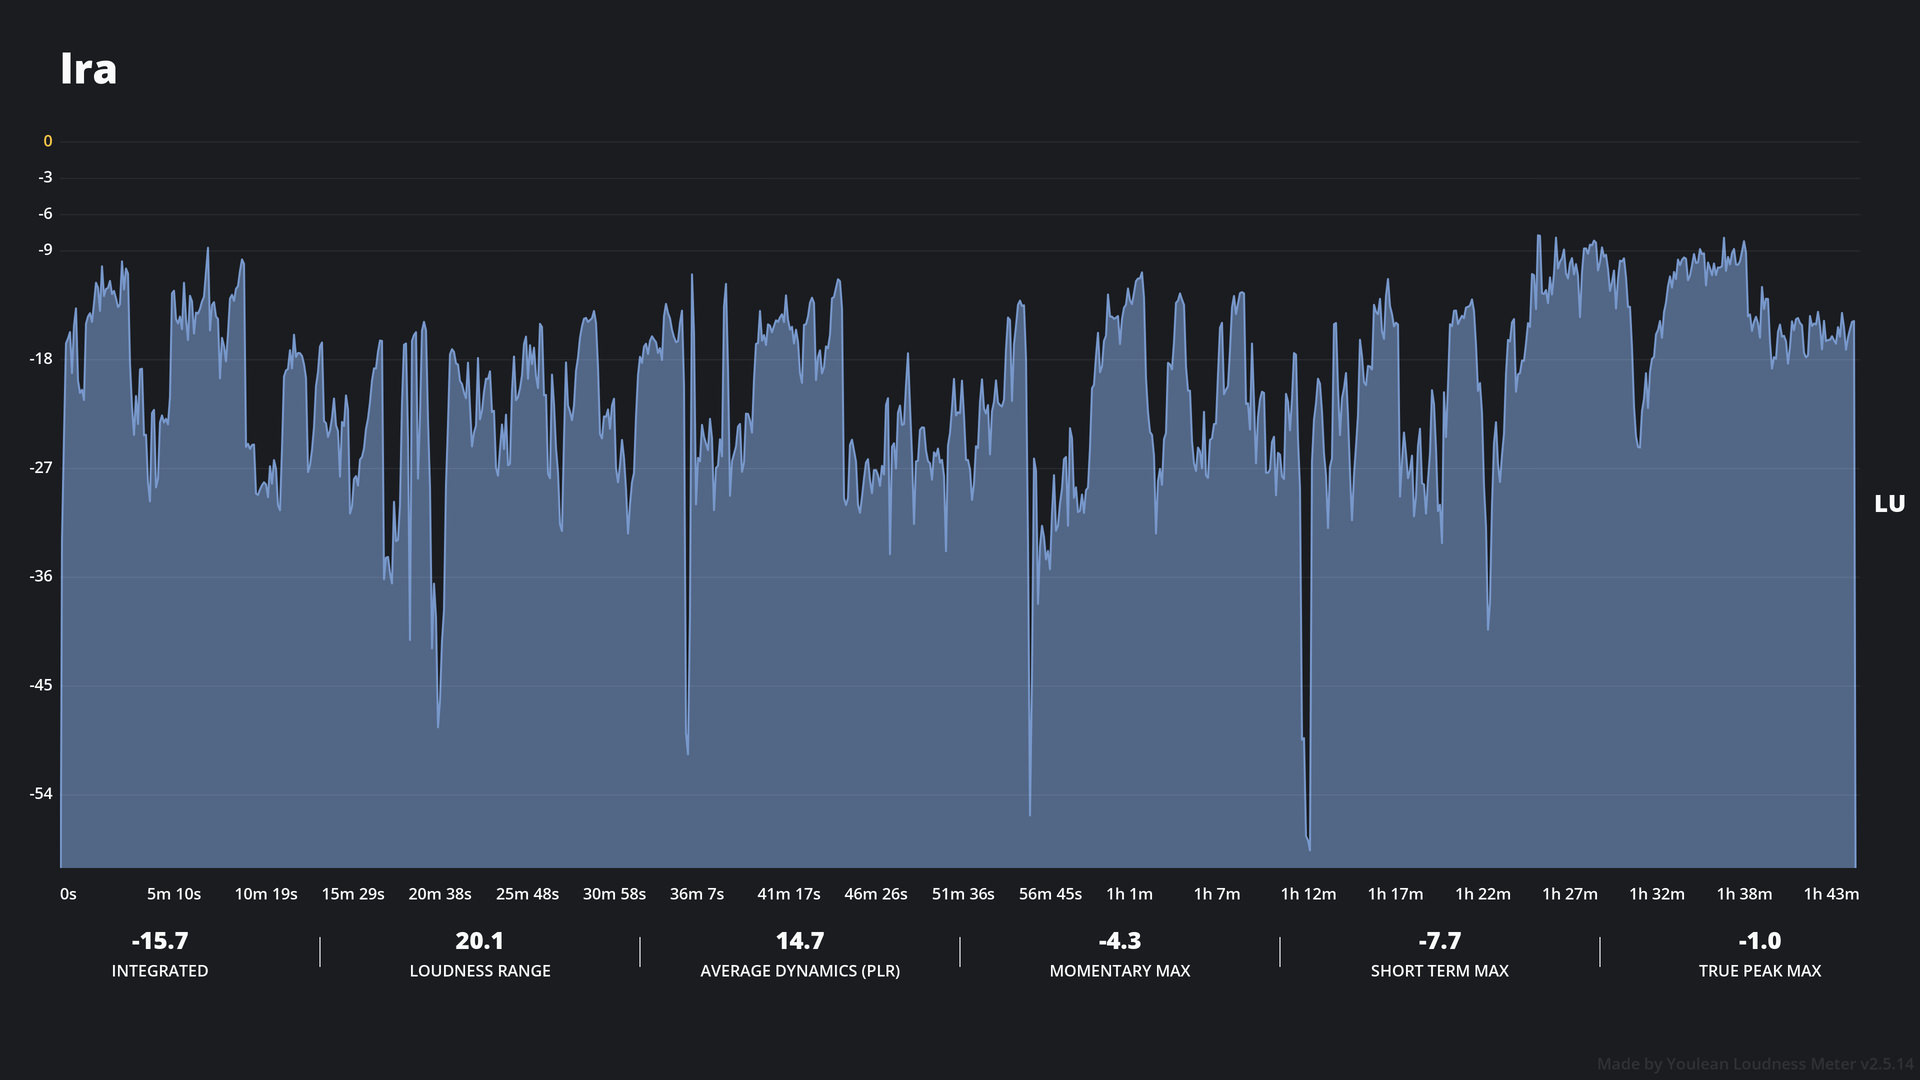Click the '51m 36s' time label
The width and height of the screenshot is (1920, 1080).
pyautogui.click(x=963, y=894)
